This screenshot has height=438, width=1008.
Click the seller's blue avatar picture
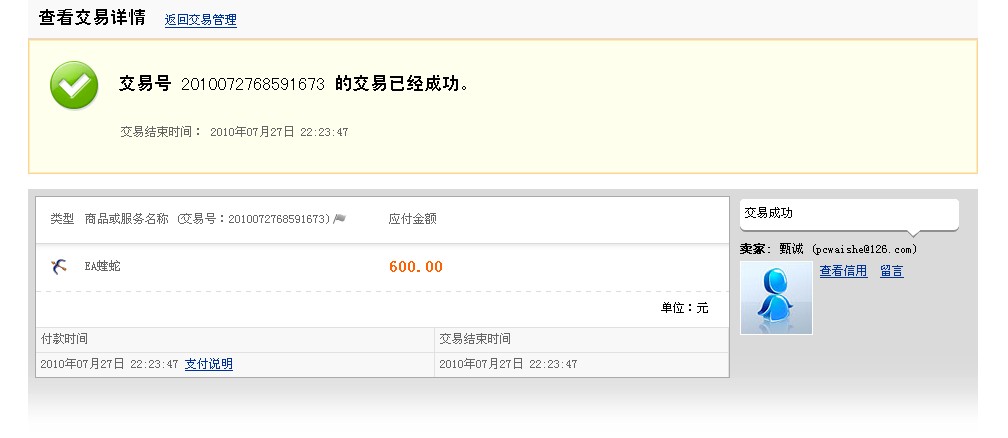(x=776, y=298)
